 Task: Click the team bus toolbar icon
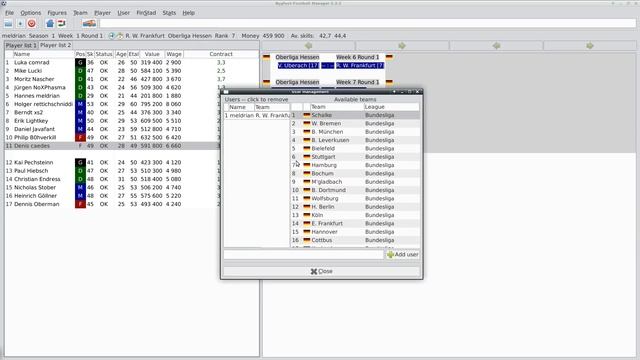pos(89,23)
